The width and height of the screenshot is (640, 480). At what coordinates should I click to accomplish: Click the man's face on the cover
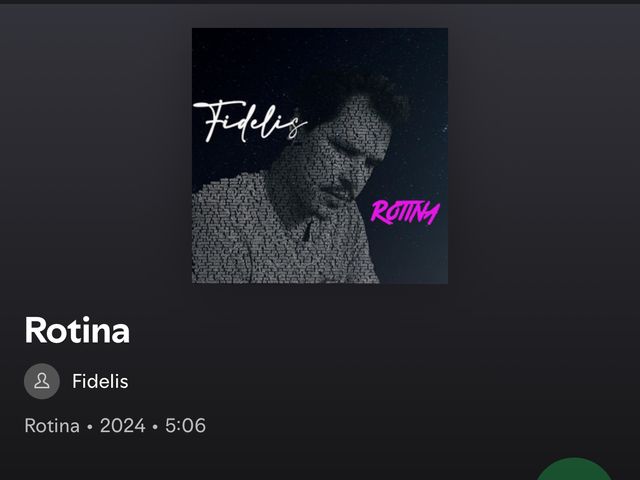347,161
